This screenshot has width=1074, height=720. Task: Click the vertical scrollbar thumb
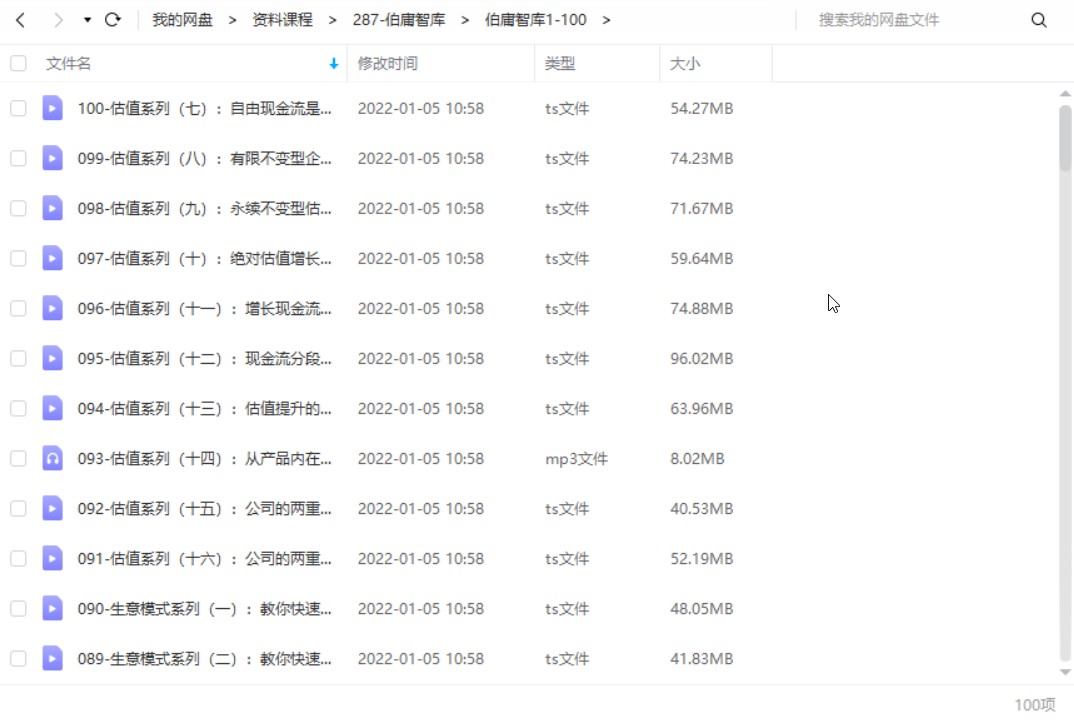point(1064,138)
